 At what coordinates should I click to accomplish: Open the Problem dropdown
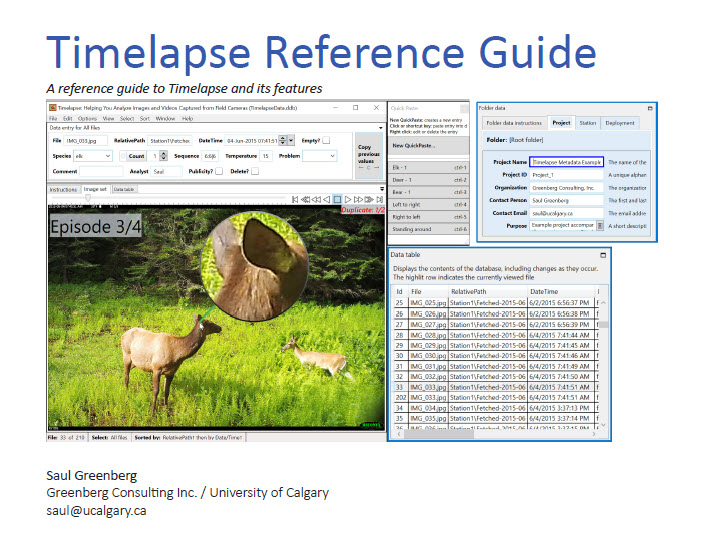pos(320,156)
